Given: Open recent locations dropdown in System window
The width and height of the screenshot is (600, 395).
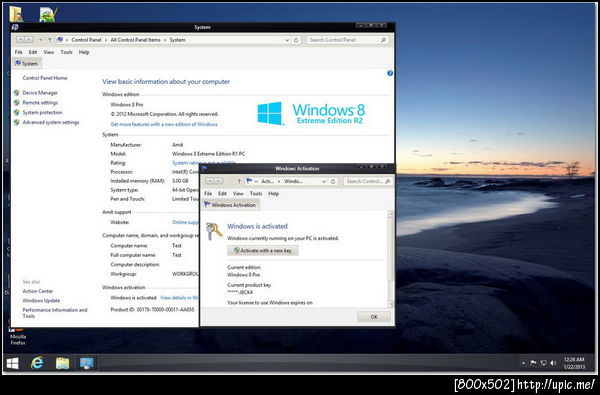Looking at the screenshot, I should (40, 40).
